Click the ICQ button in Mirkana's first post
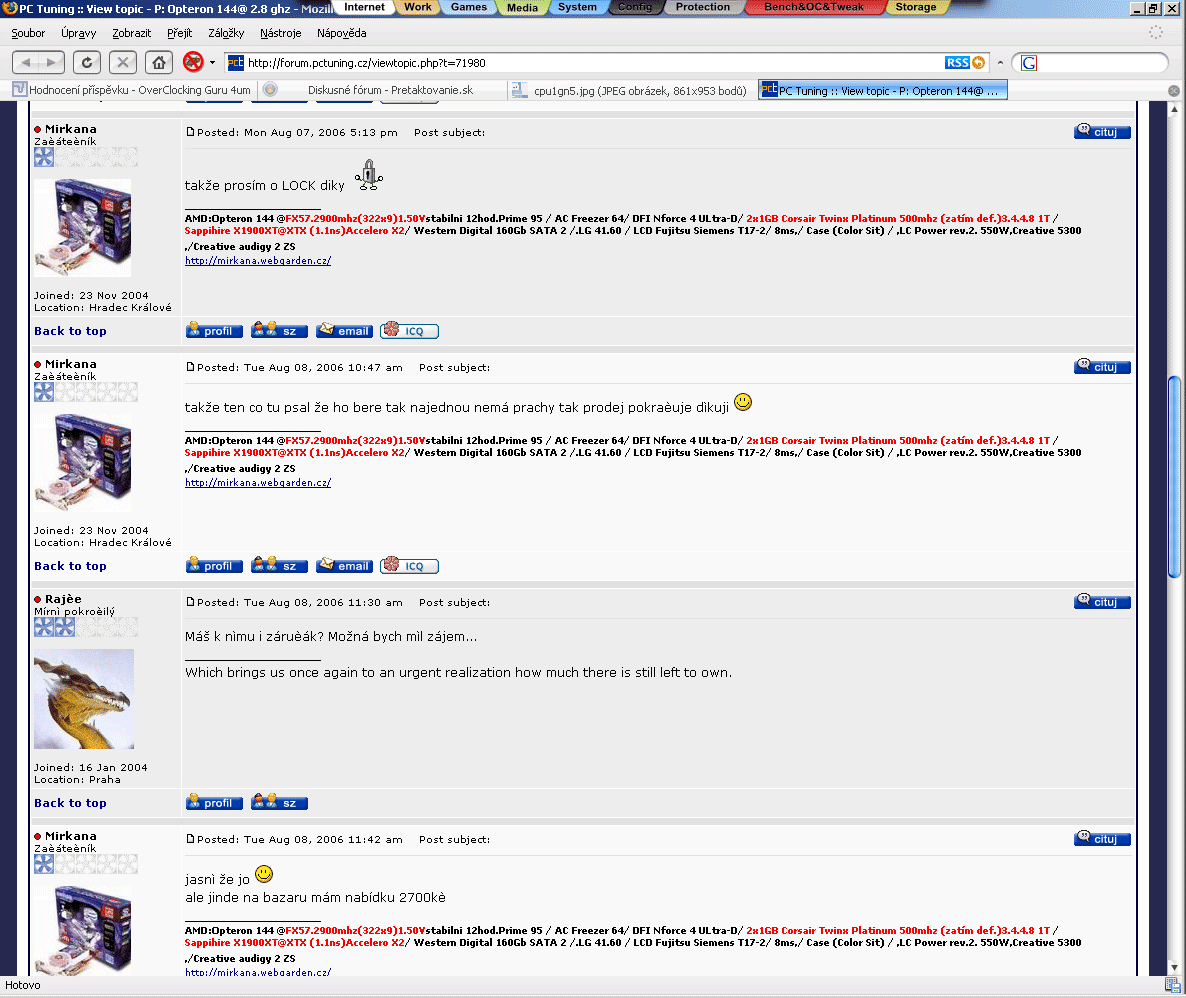The height and width of the screenshot is (998, 1186). [409, 331]
